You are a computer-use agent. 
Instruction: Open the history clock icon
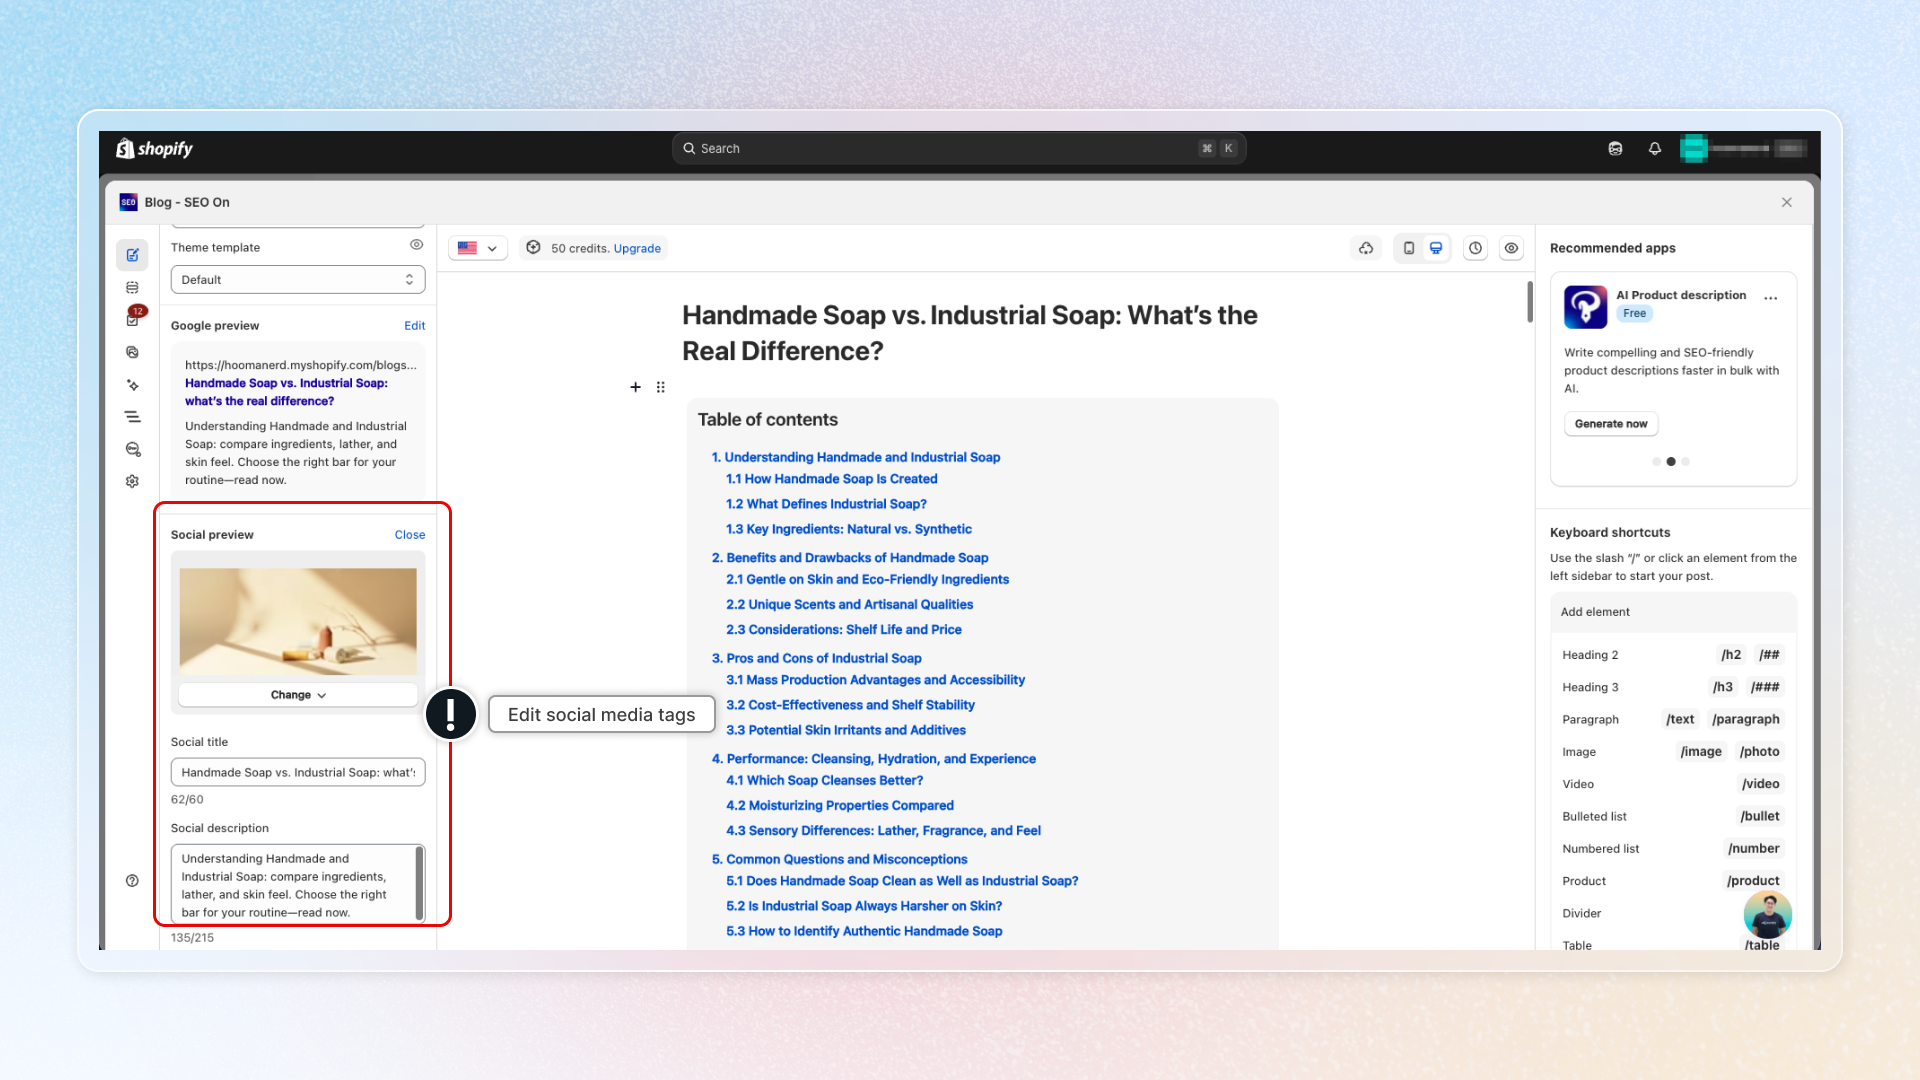1475,248
